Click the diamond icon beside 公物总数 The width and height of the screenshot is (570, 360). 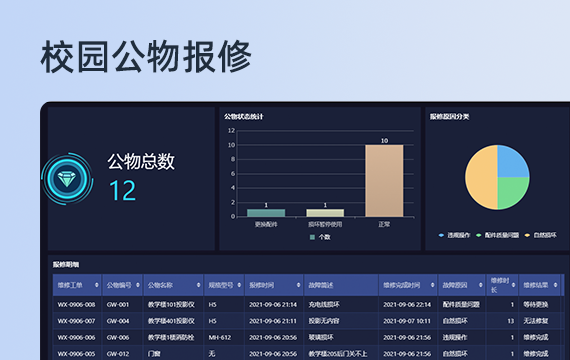click(67, 179)
